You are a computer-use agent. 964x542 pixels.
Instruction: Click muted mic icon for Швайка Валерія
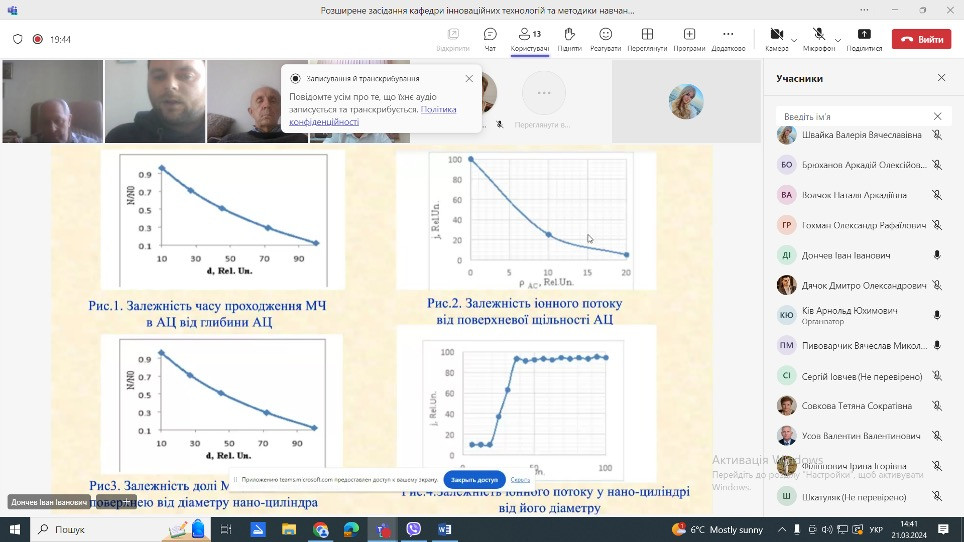pyautogui.click(x=937, y=135)
